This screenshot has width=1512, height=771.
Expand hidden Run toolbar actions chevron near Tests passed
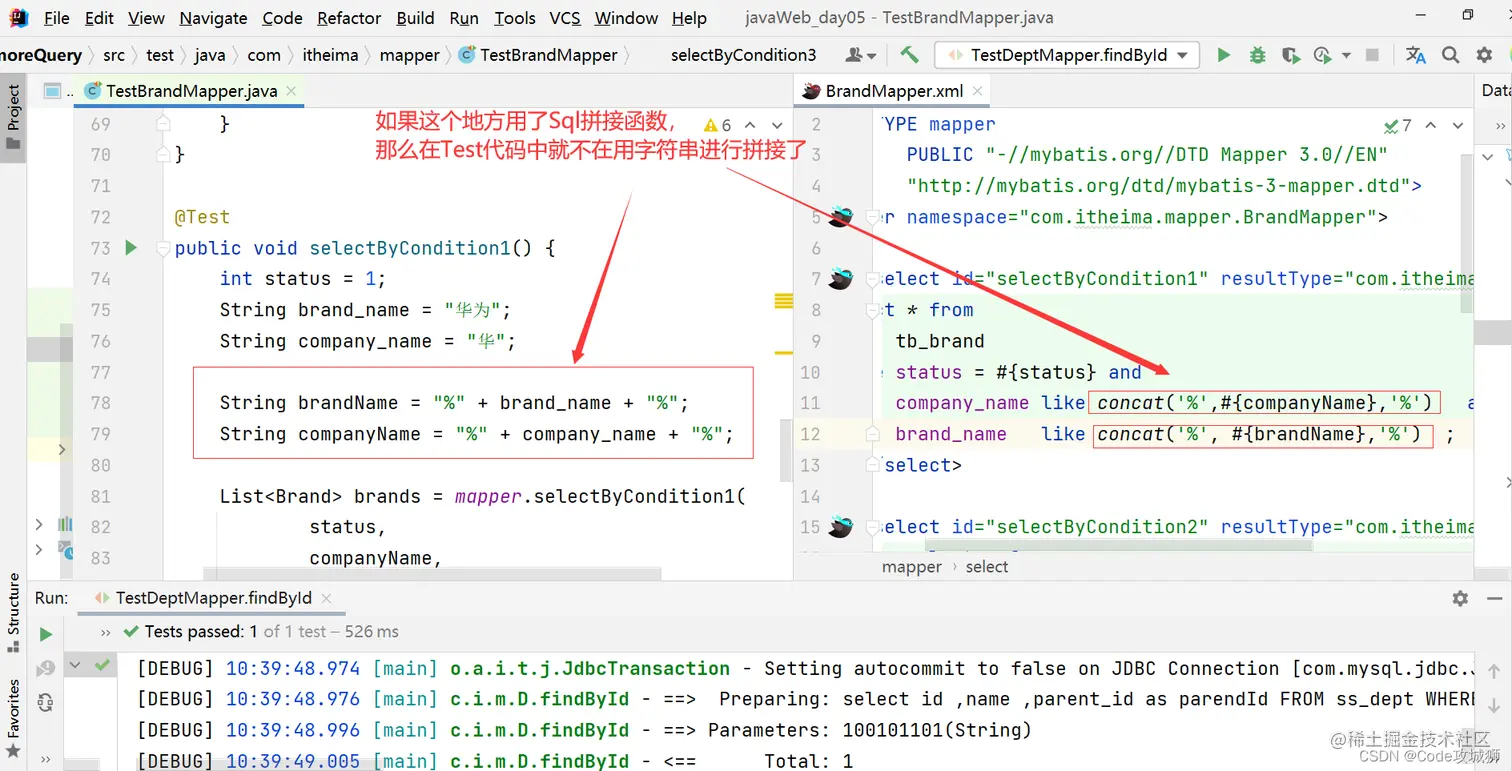[x=106, y=633]
